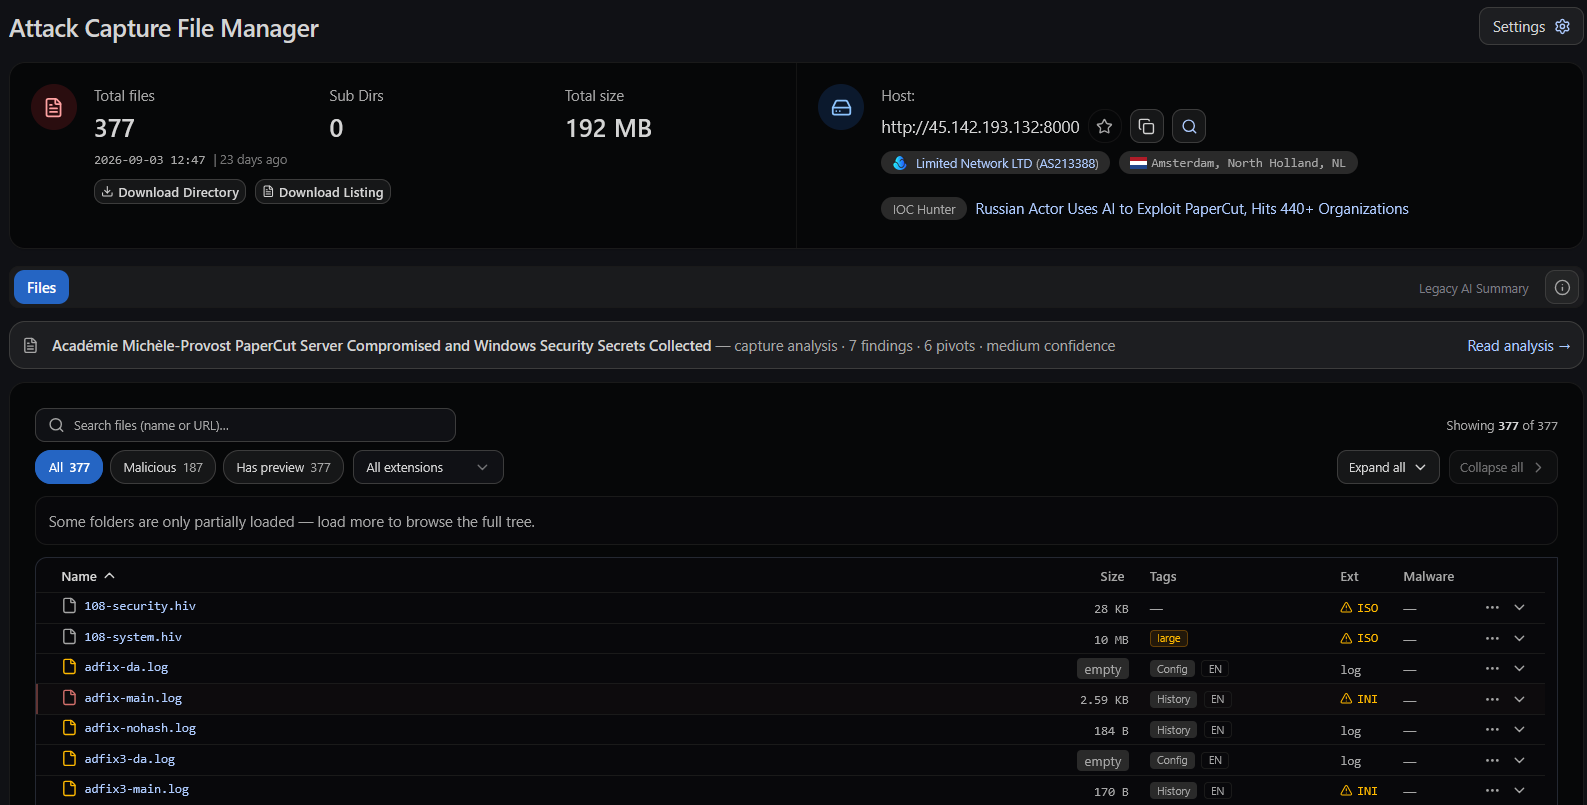Image resolution: width=1587 pixels, height=805 pixels.
Task: Open the Read analysis link
Action: click(1518, 346)
